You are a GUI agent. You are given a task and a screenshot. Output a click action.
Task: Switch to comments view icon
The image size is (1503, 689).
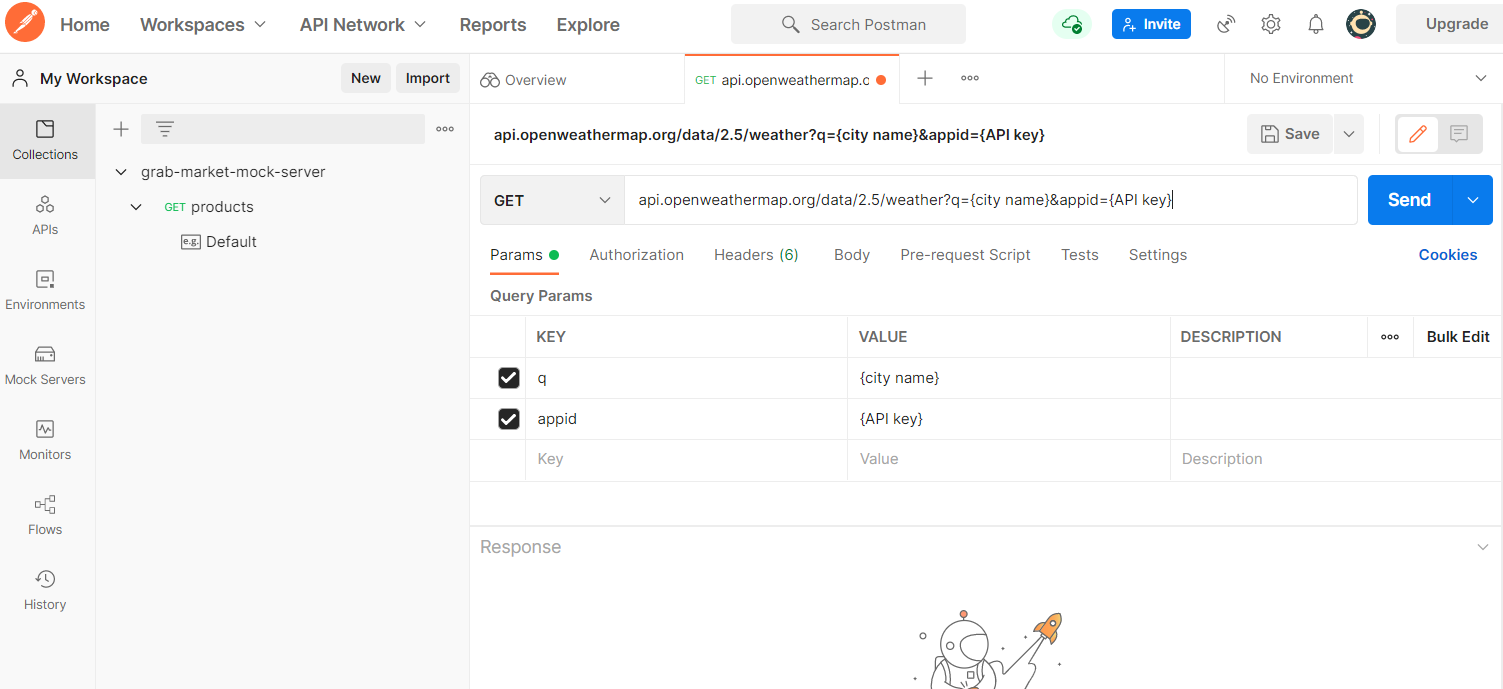click(x=1459, y=134)
